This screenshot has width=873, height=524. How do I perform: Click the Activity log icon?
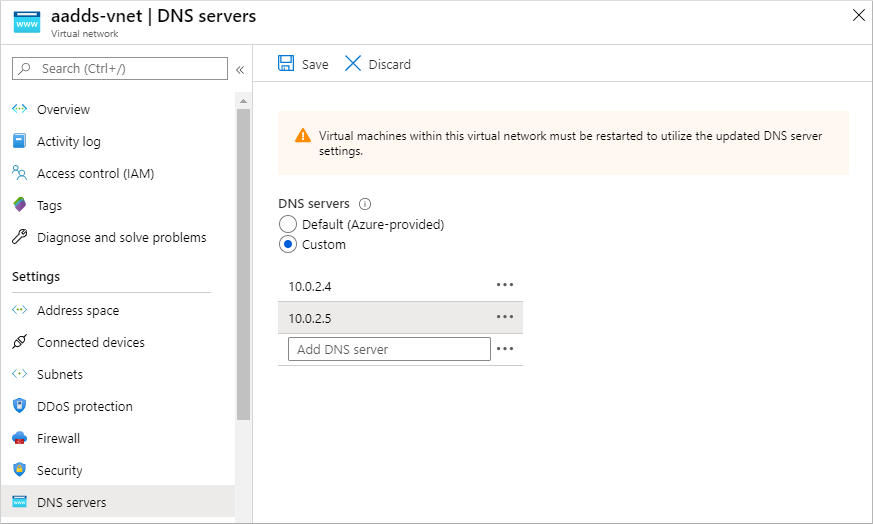point(19,141)
